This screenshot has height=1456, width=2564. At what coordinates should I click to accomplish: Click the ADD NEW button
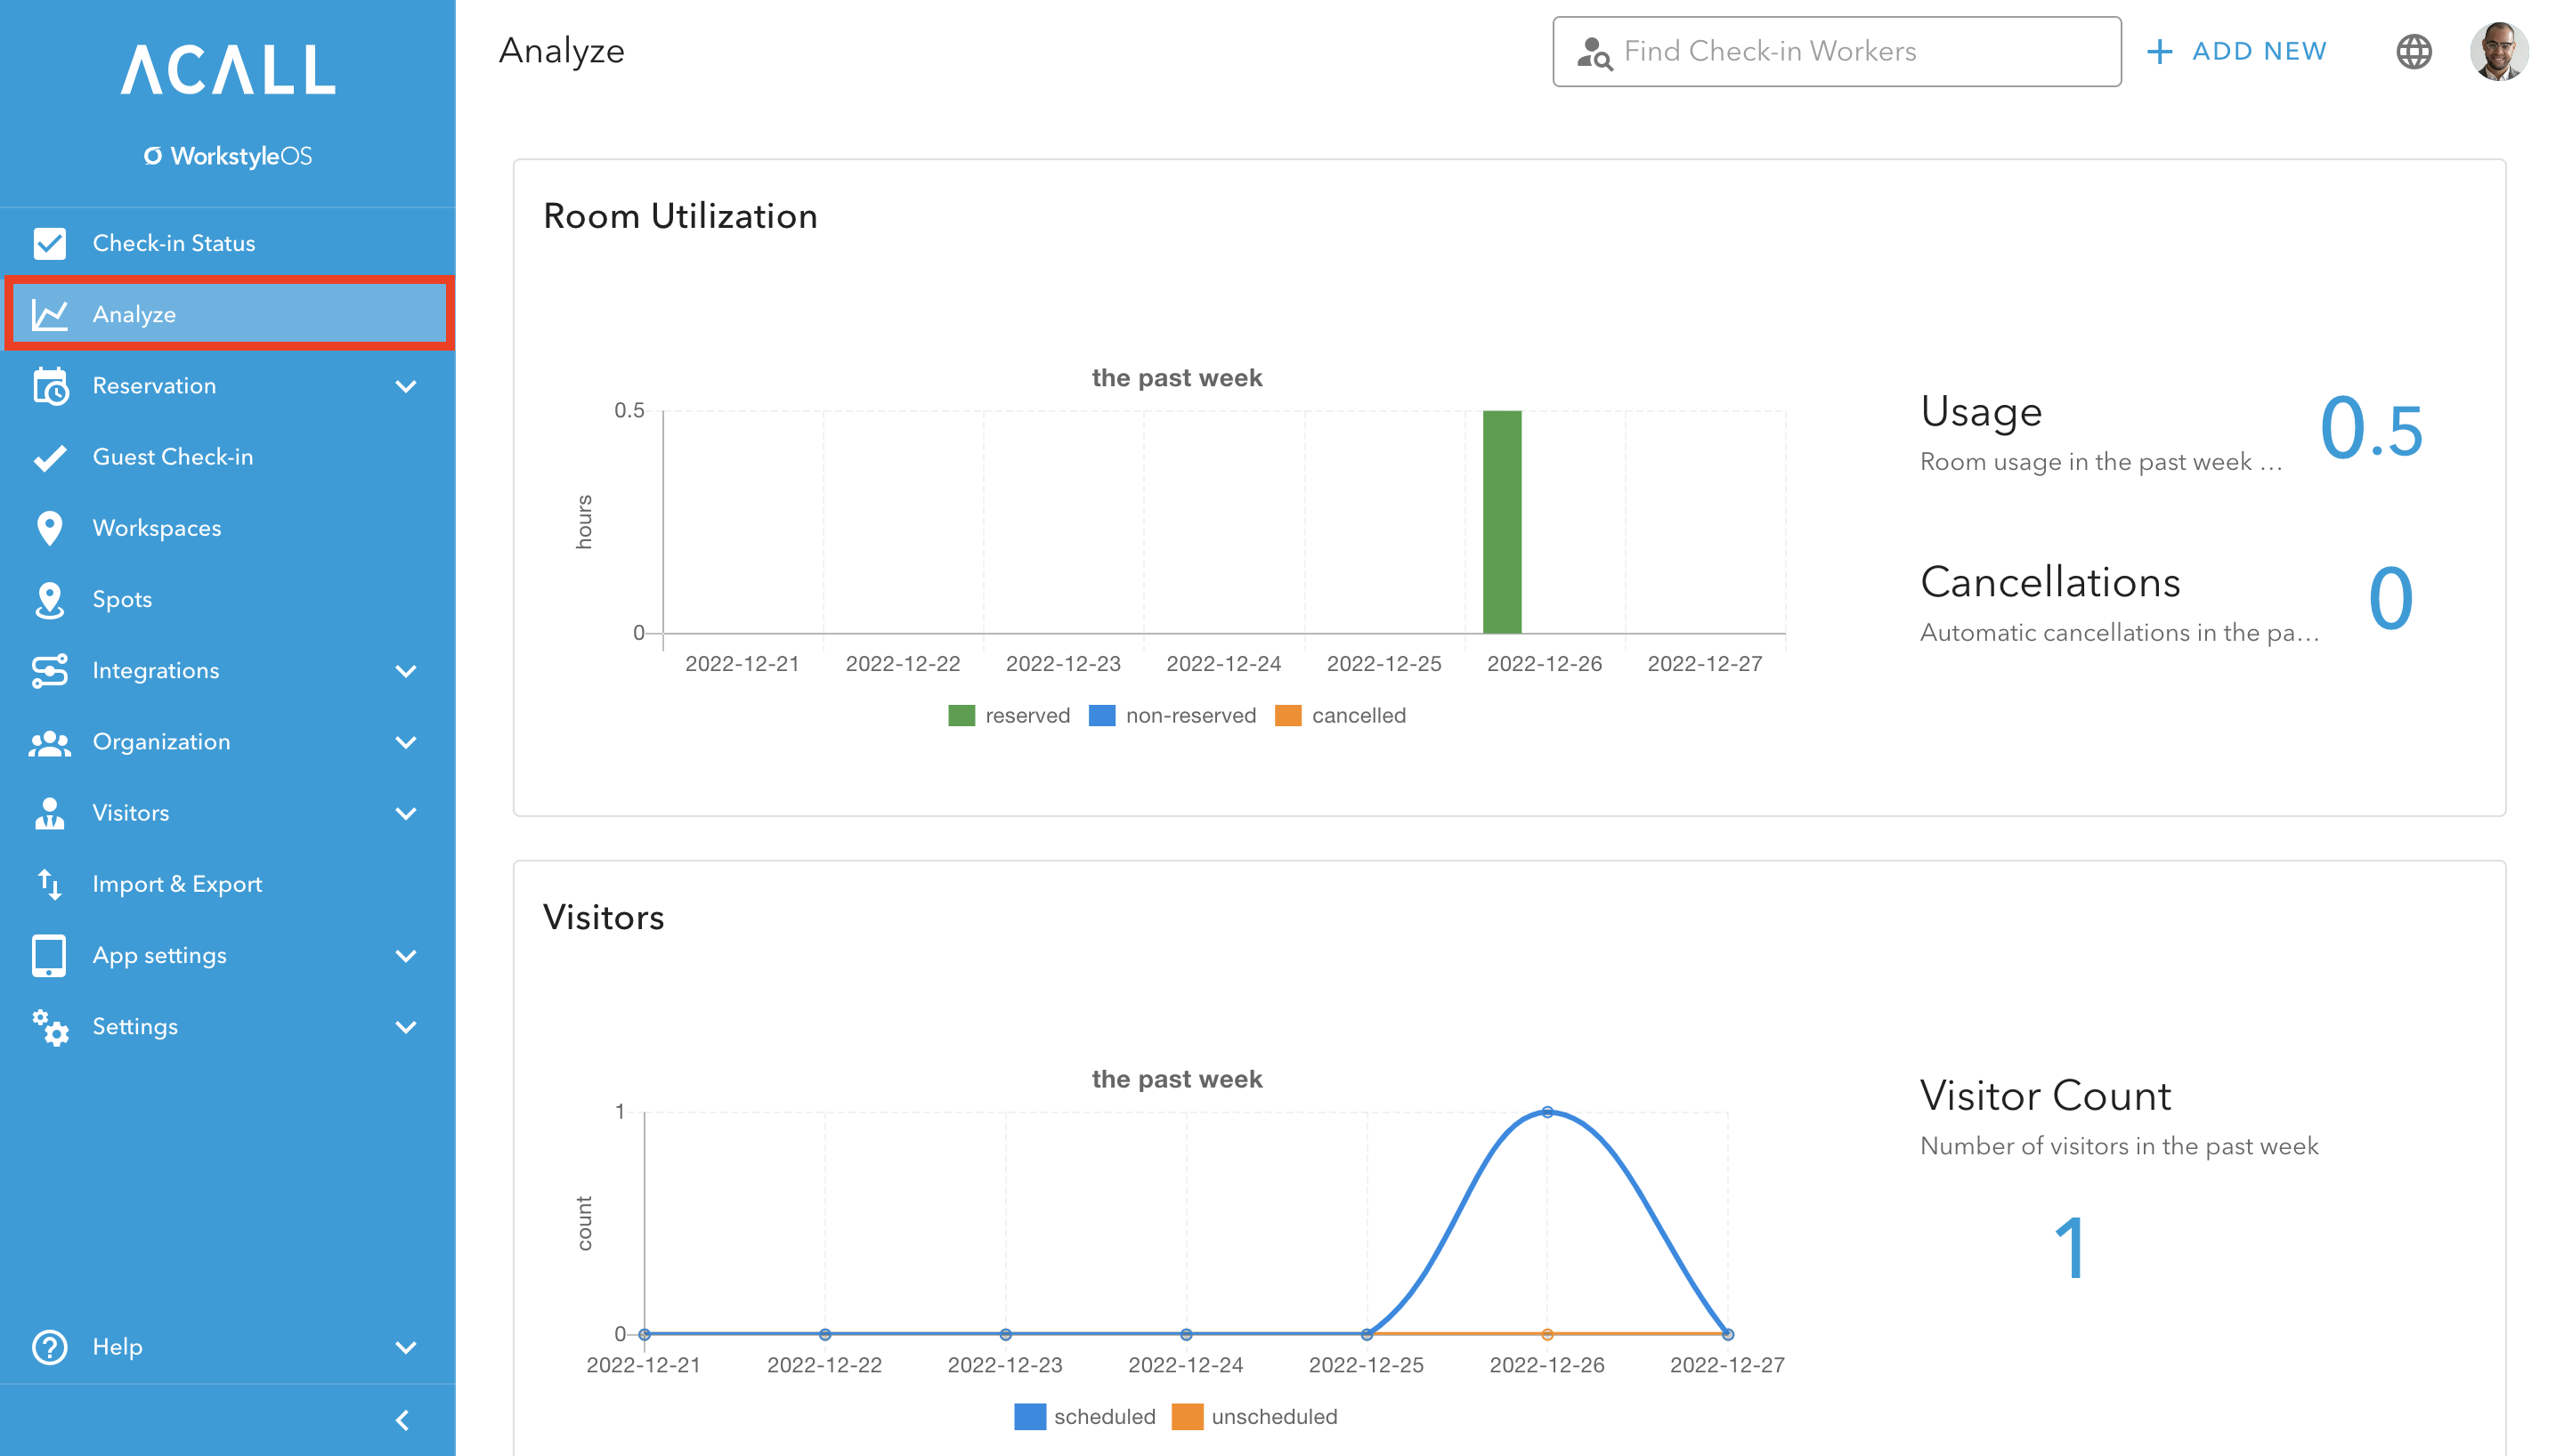2239,51
